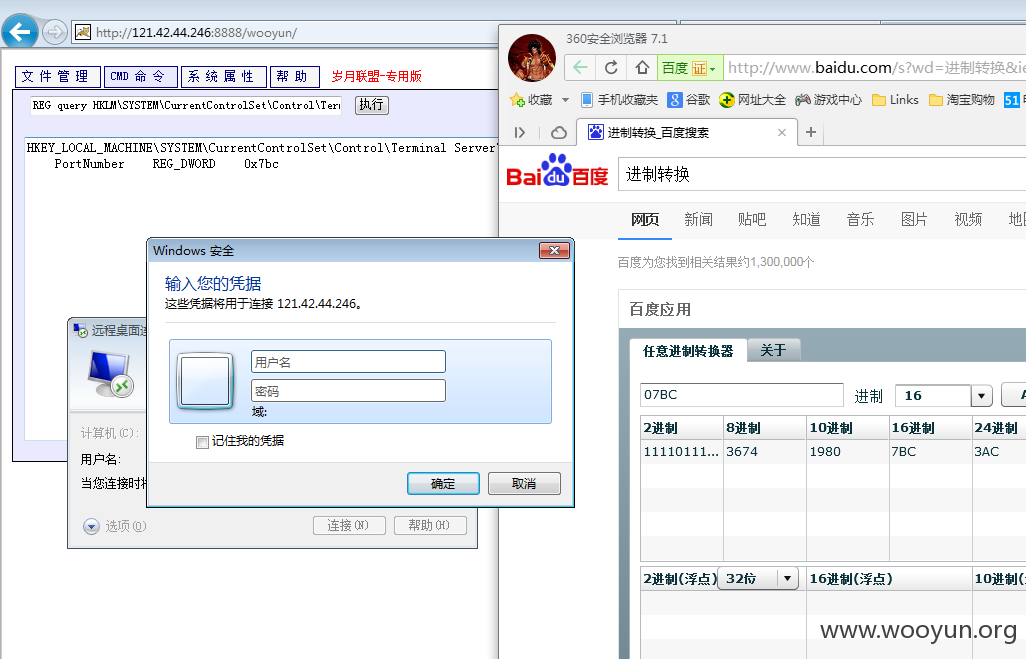Click the sidebar toggle icon left of tabs
1026x659 pixels.
(520, 133)
